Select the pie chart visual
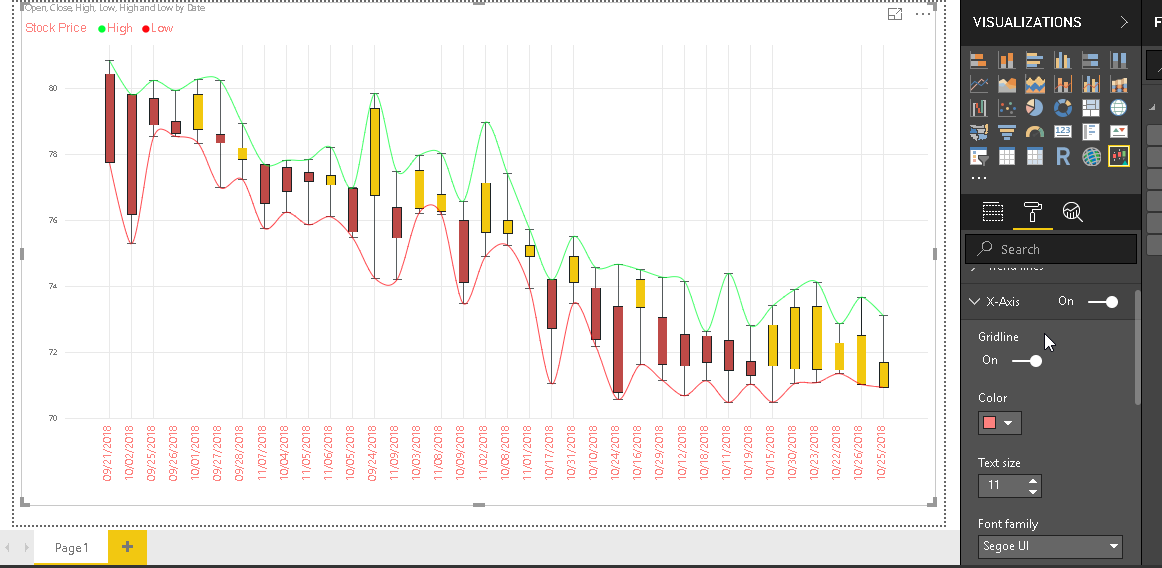Viewport: 1162px width, 568px height. 1035,108
